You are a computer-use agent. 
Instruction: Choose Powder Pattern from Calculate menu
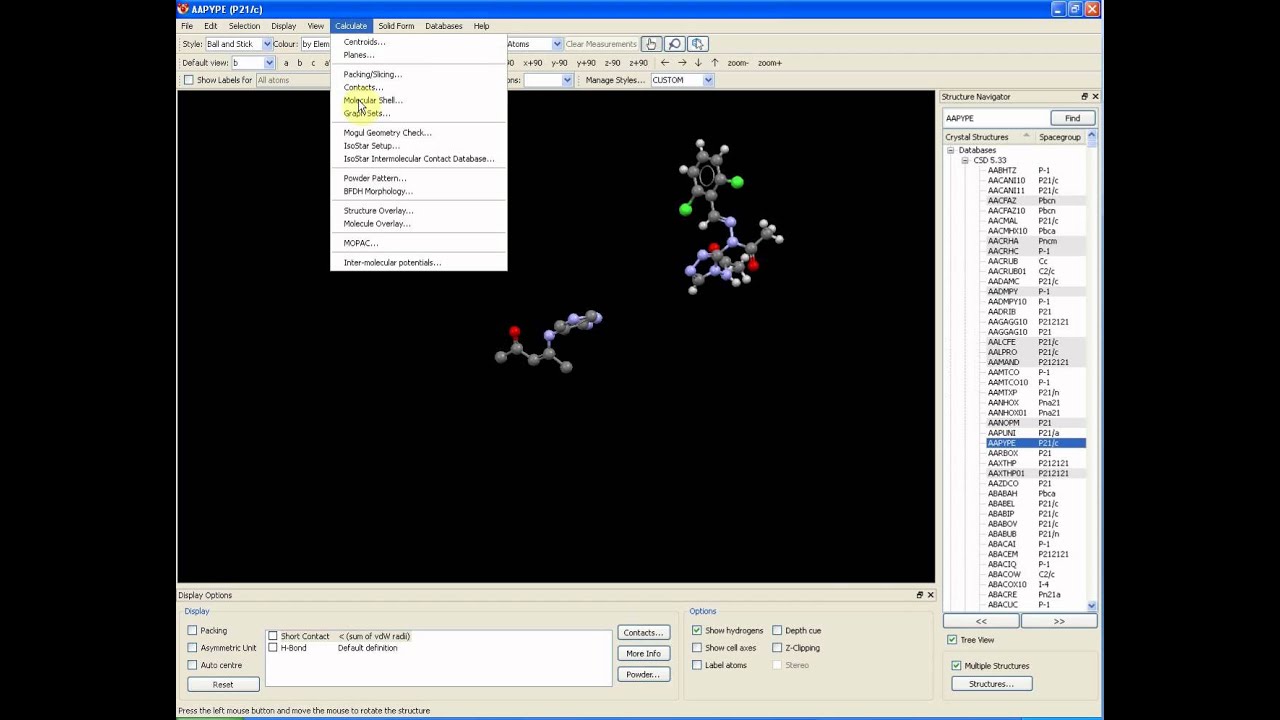tap(375, 178)
